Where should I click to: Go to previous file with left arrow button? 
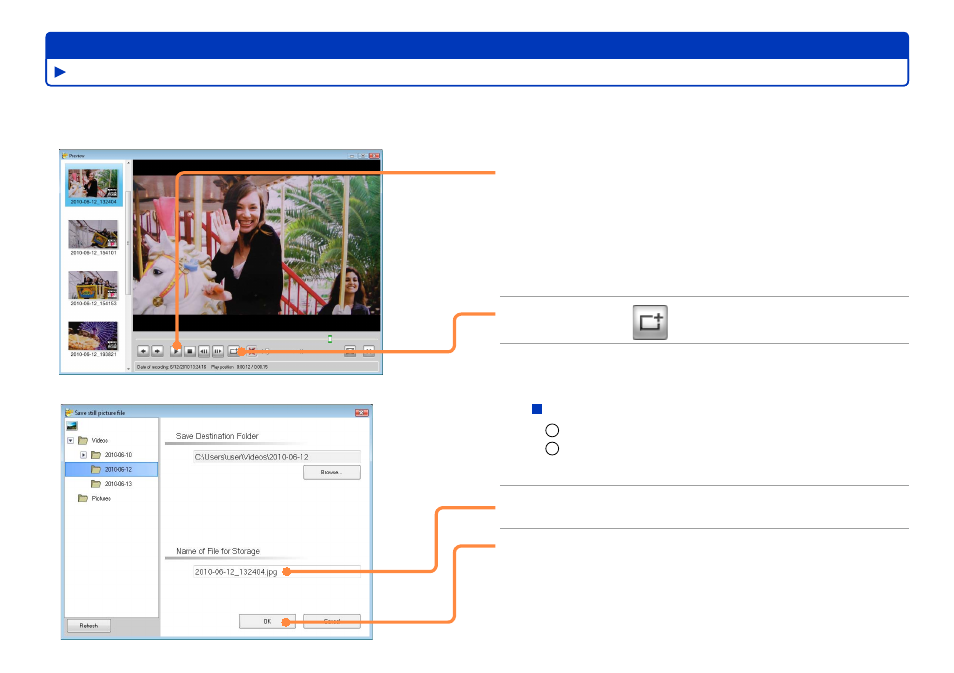(143, 351)
